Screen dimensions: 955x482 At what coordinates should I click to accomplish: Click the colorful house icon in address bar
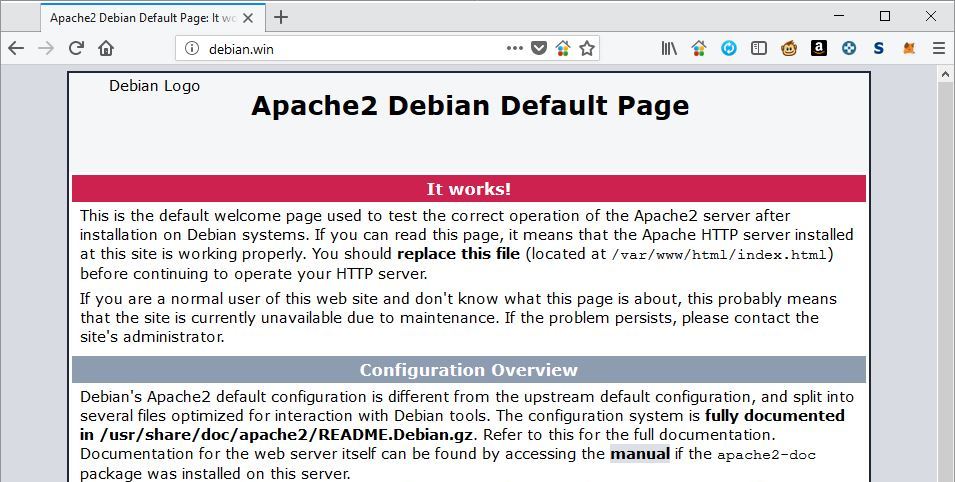tap(563, 48)
